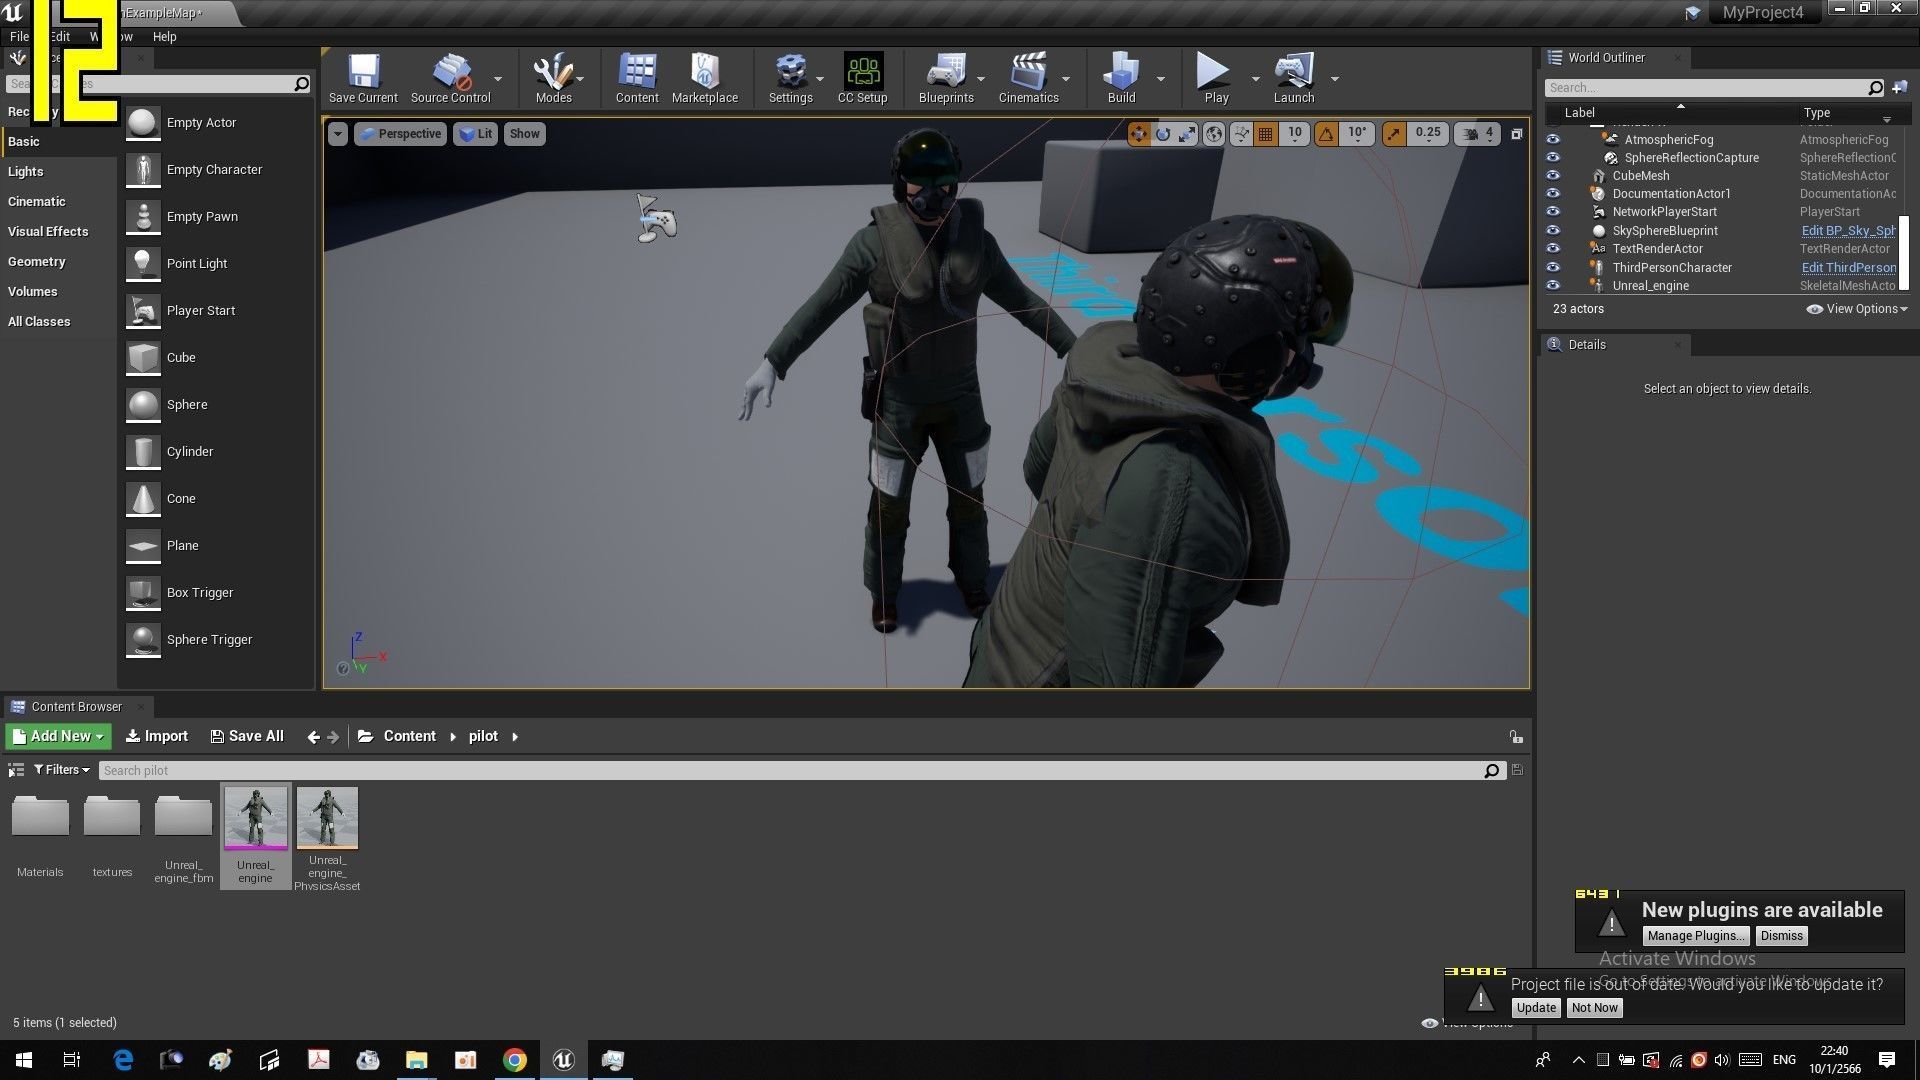Toggle visibility of Unreal_engine actor
Image resolution: width=1920 pixels, height=1080 pixels.
pos(1553,286)
